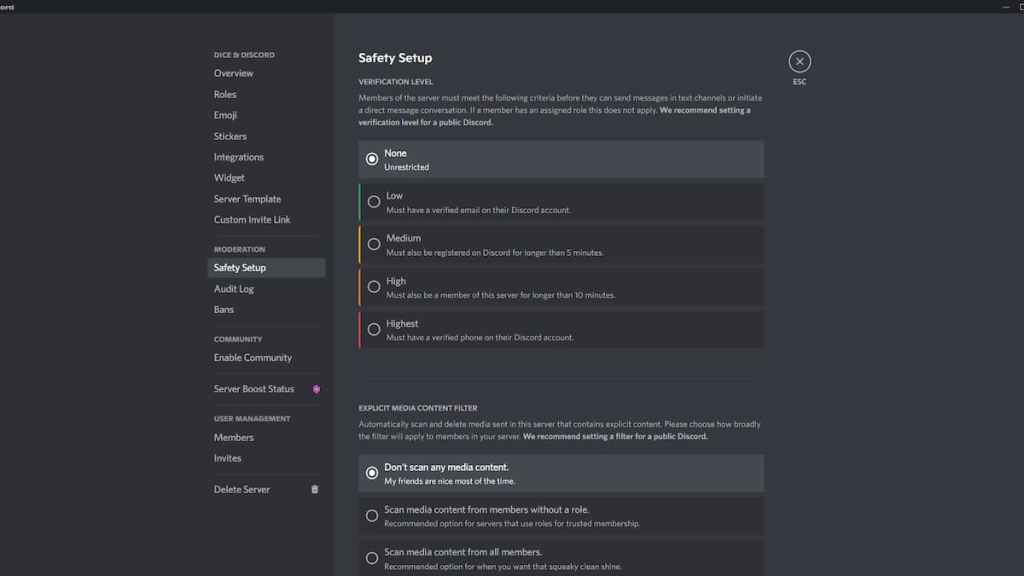The height and width of the screenshot is (576, 1024).
Task: Select the Medium verification level
Action: tap(561, 244)
